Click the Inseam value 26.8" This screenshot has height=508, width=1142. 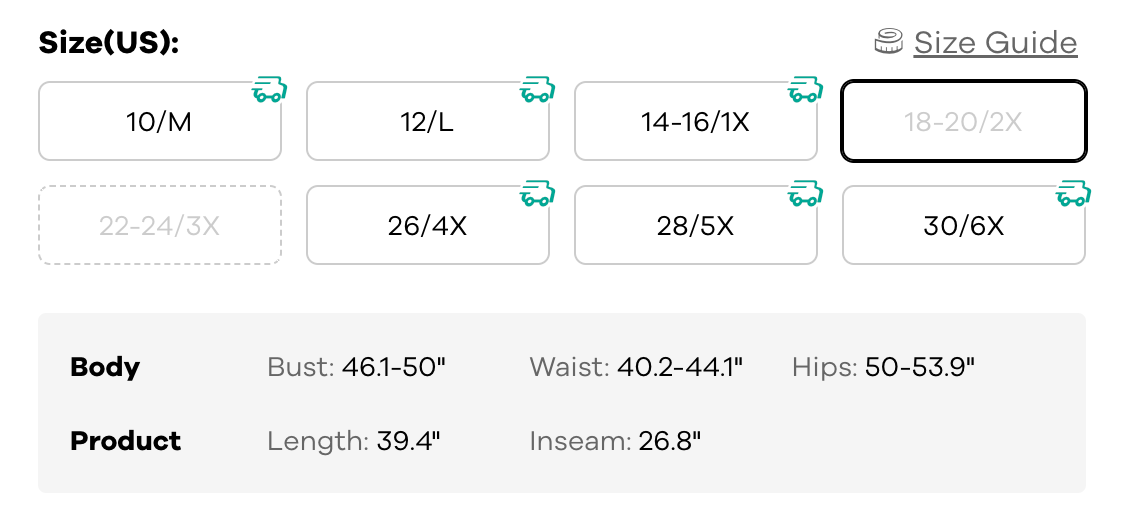pyautogui.click(x=669, y=441)
